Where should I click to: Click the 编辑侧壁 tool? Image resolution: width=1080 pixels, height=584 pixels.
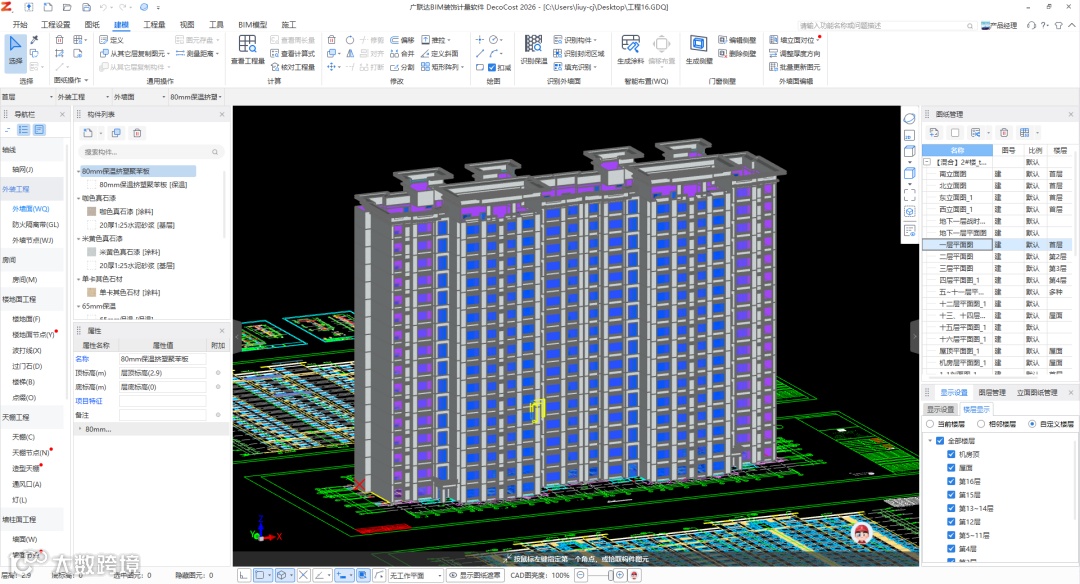coord(737,40)
